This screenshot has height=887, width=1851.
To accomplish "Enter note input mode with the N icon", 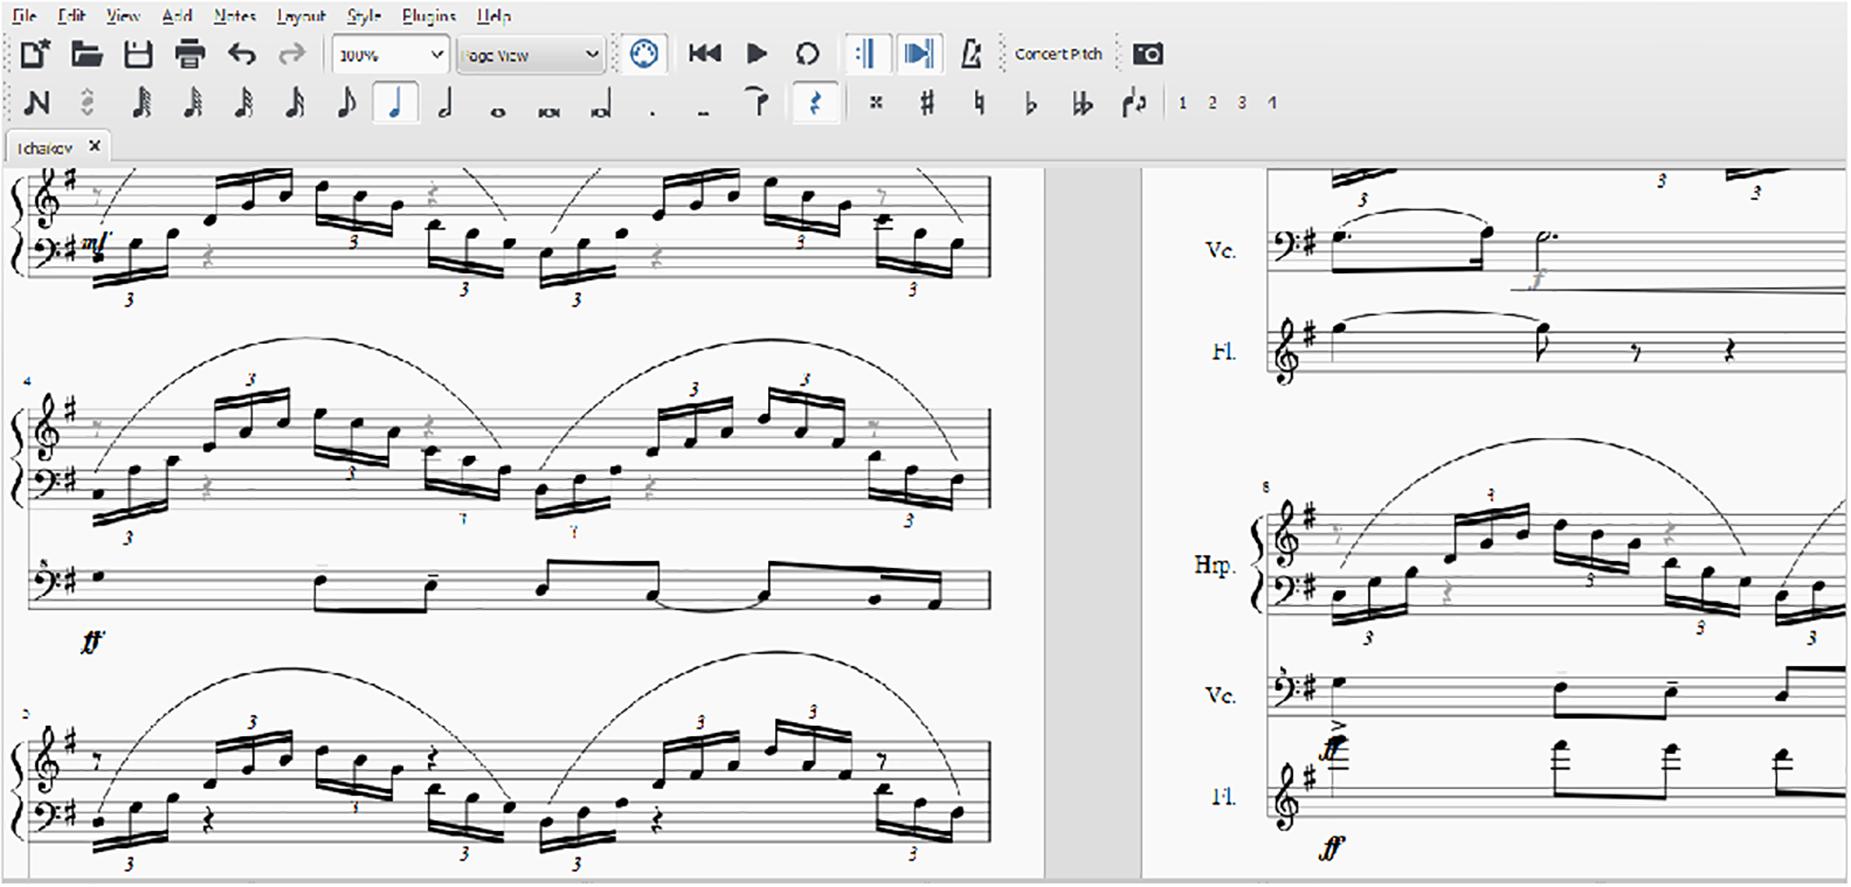I will (x=36, y=103).
